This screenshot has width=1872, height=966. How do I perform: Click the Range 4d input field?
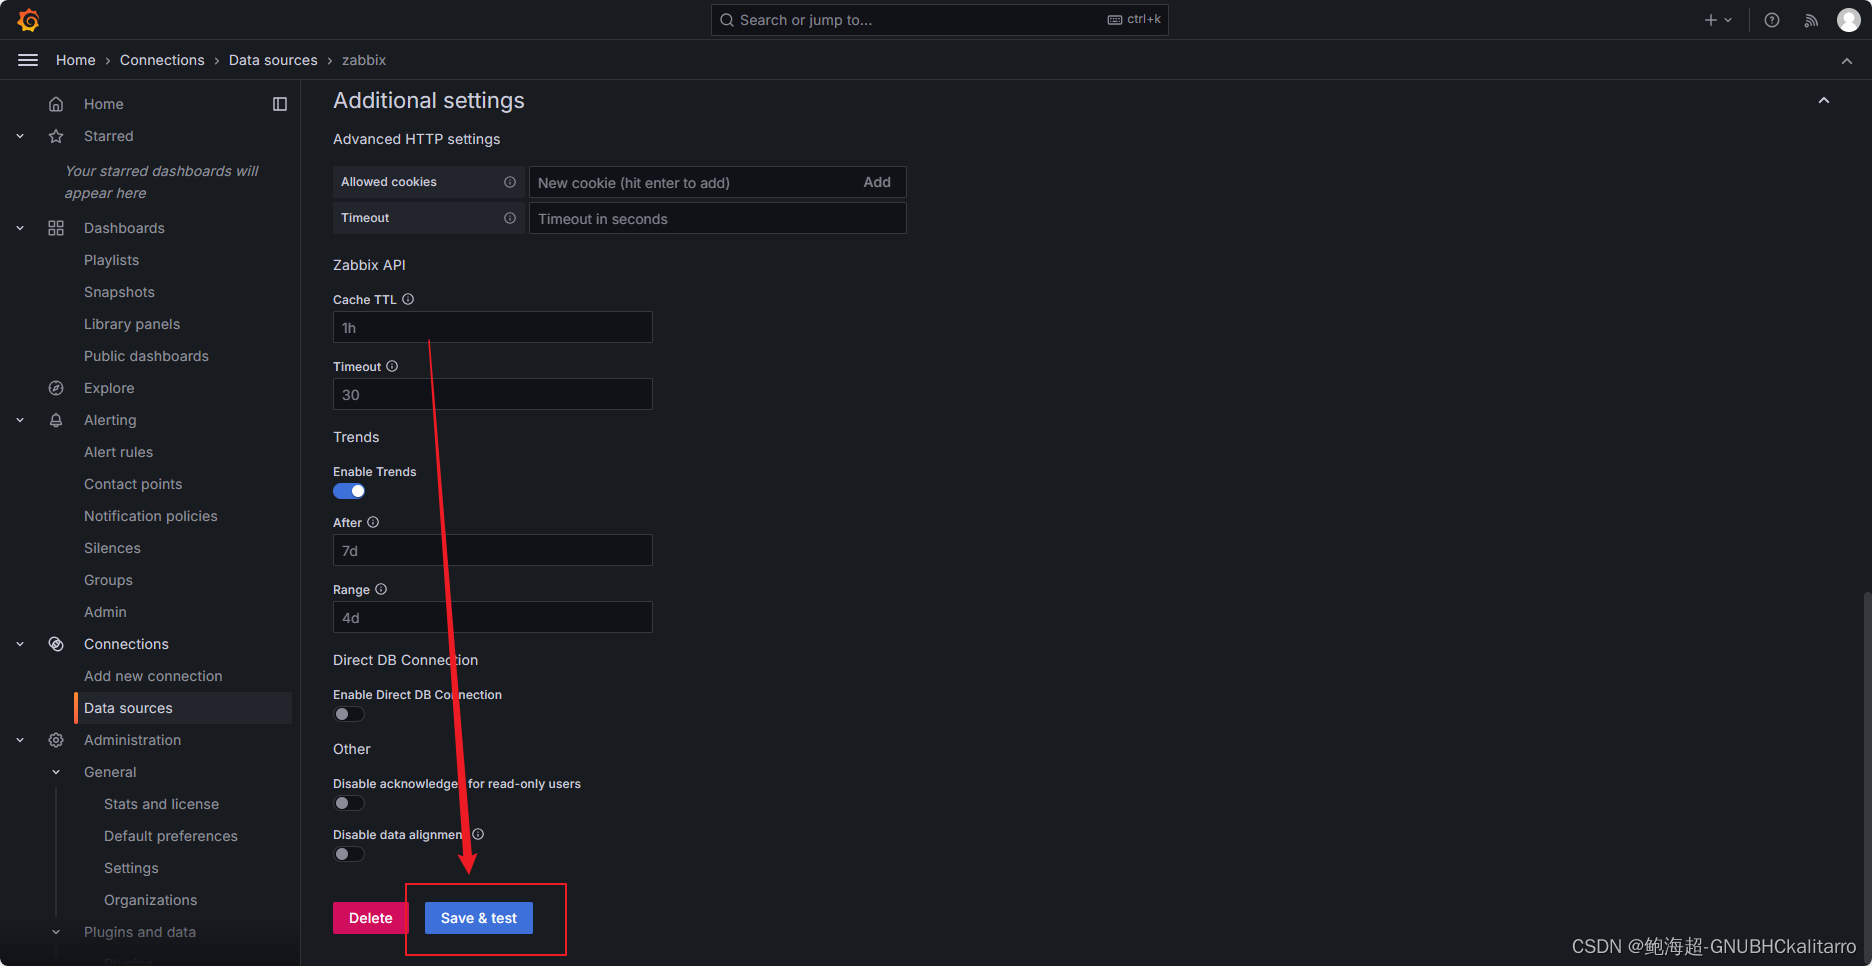[x=492, y=617]
